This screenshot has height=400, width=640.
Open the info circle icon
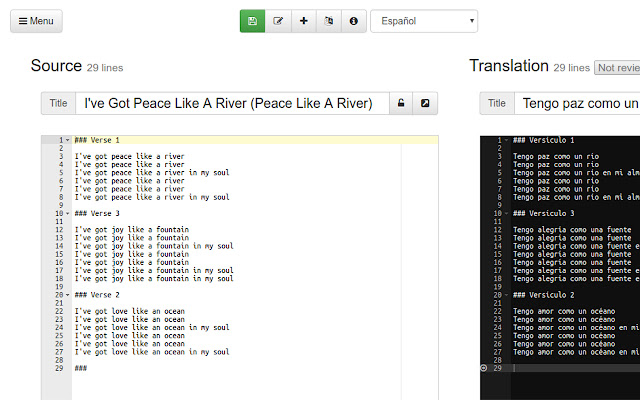tap(352, 21)
